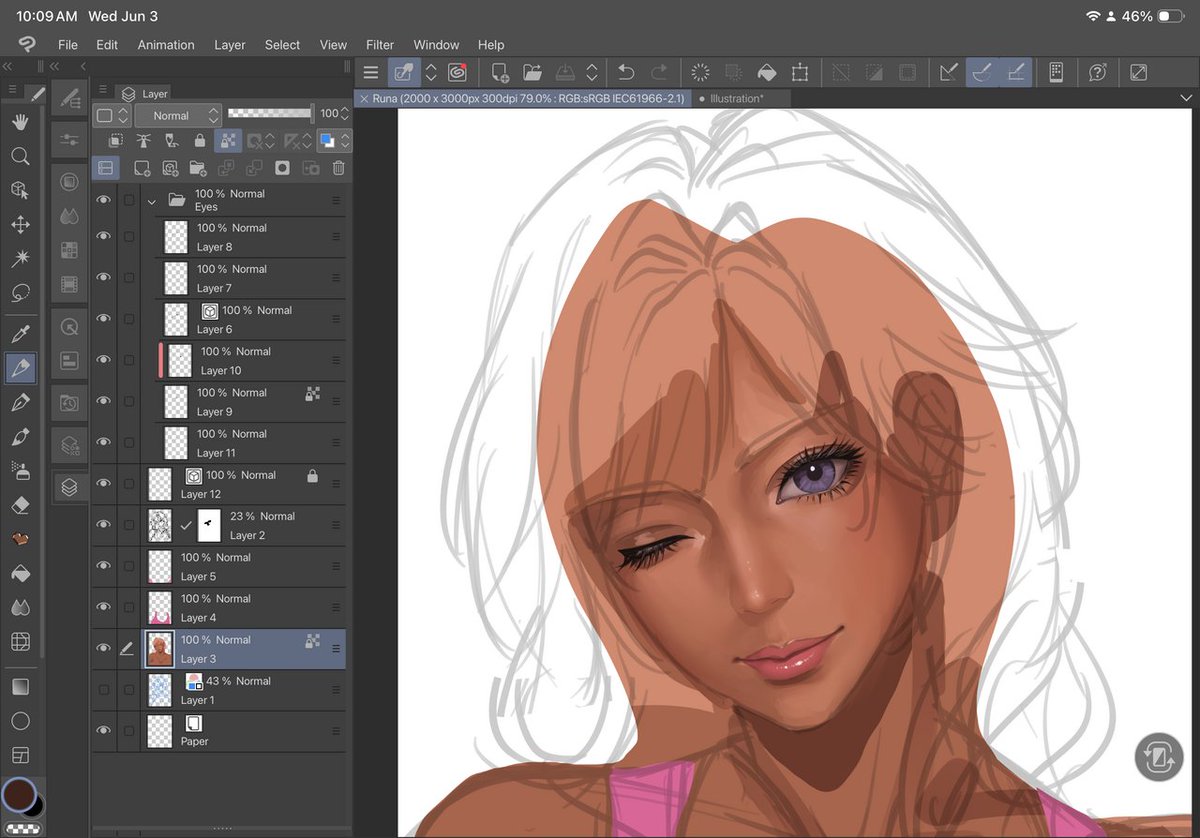Show hidden Layer 1 visibility box

point(103,689)
